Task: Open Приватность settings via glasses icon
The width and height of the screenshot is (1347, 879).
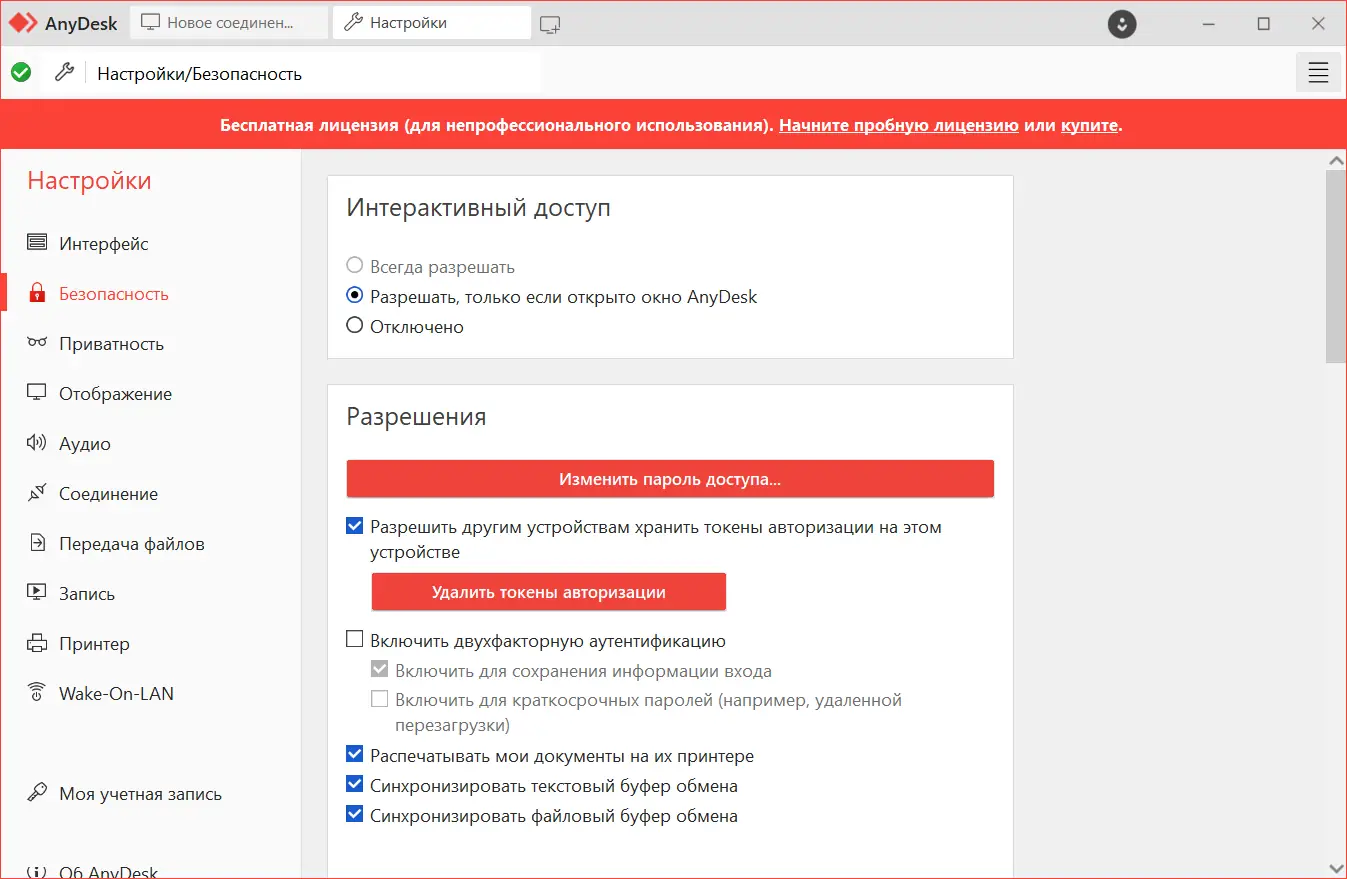Action: [x=36, y=343]
